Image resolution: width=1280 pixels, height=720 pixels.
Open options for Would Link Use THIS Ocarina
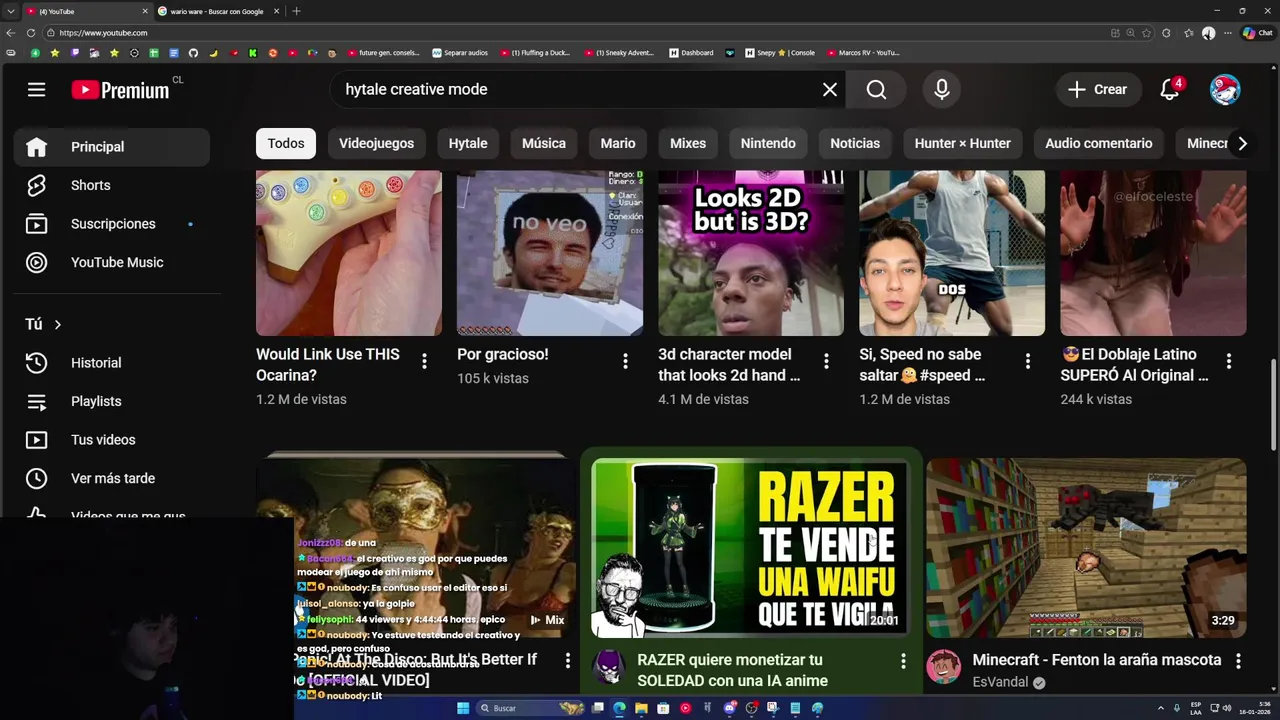click(424, 361)
